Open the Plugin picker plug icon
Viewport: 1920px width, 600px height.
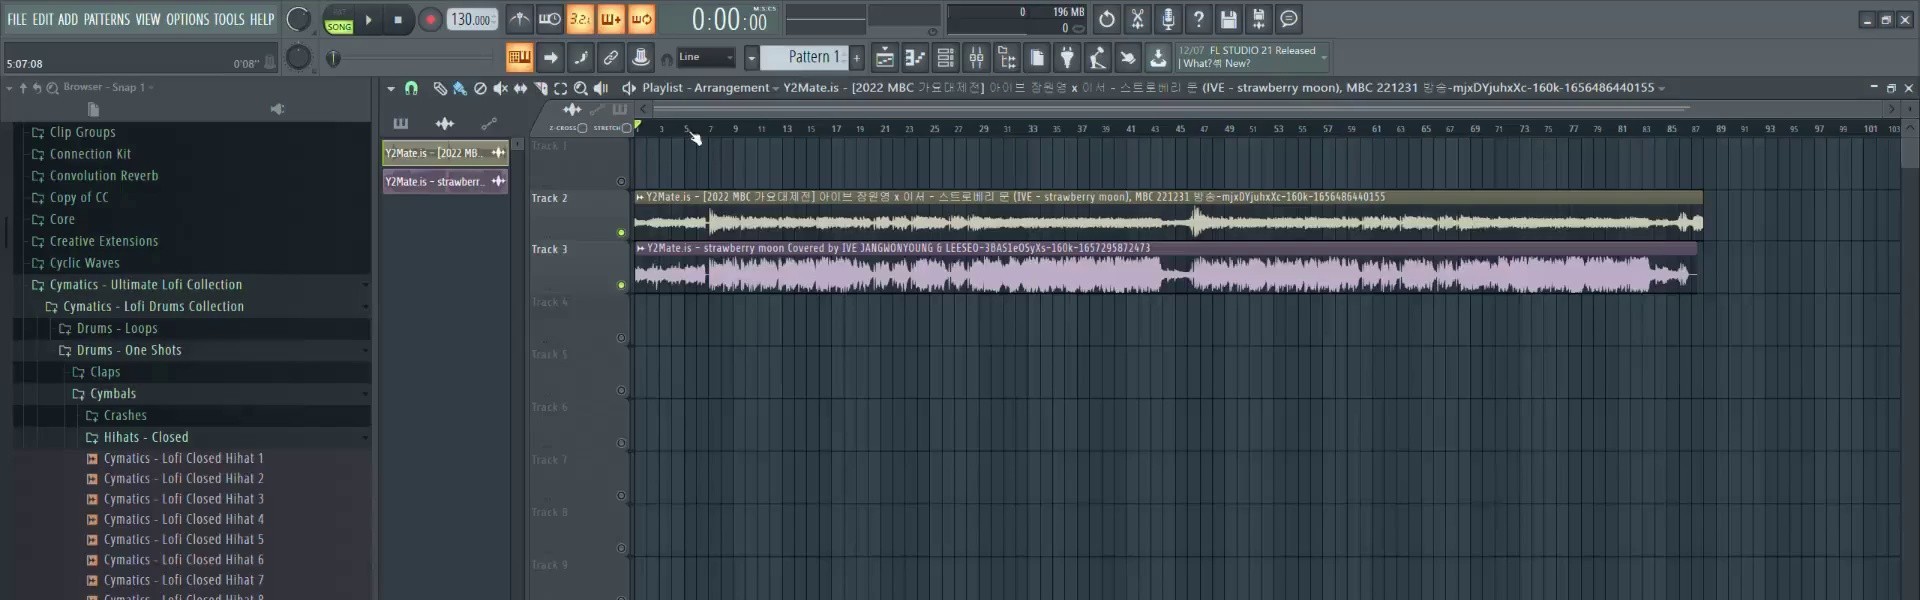pos(1067,58)
